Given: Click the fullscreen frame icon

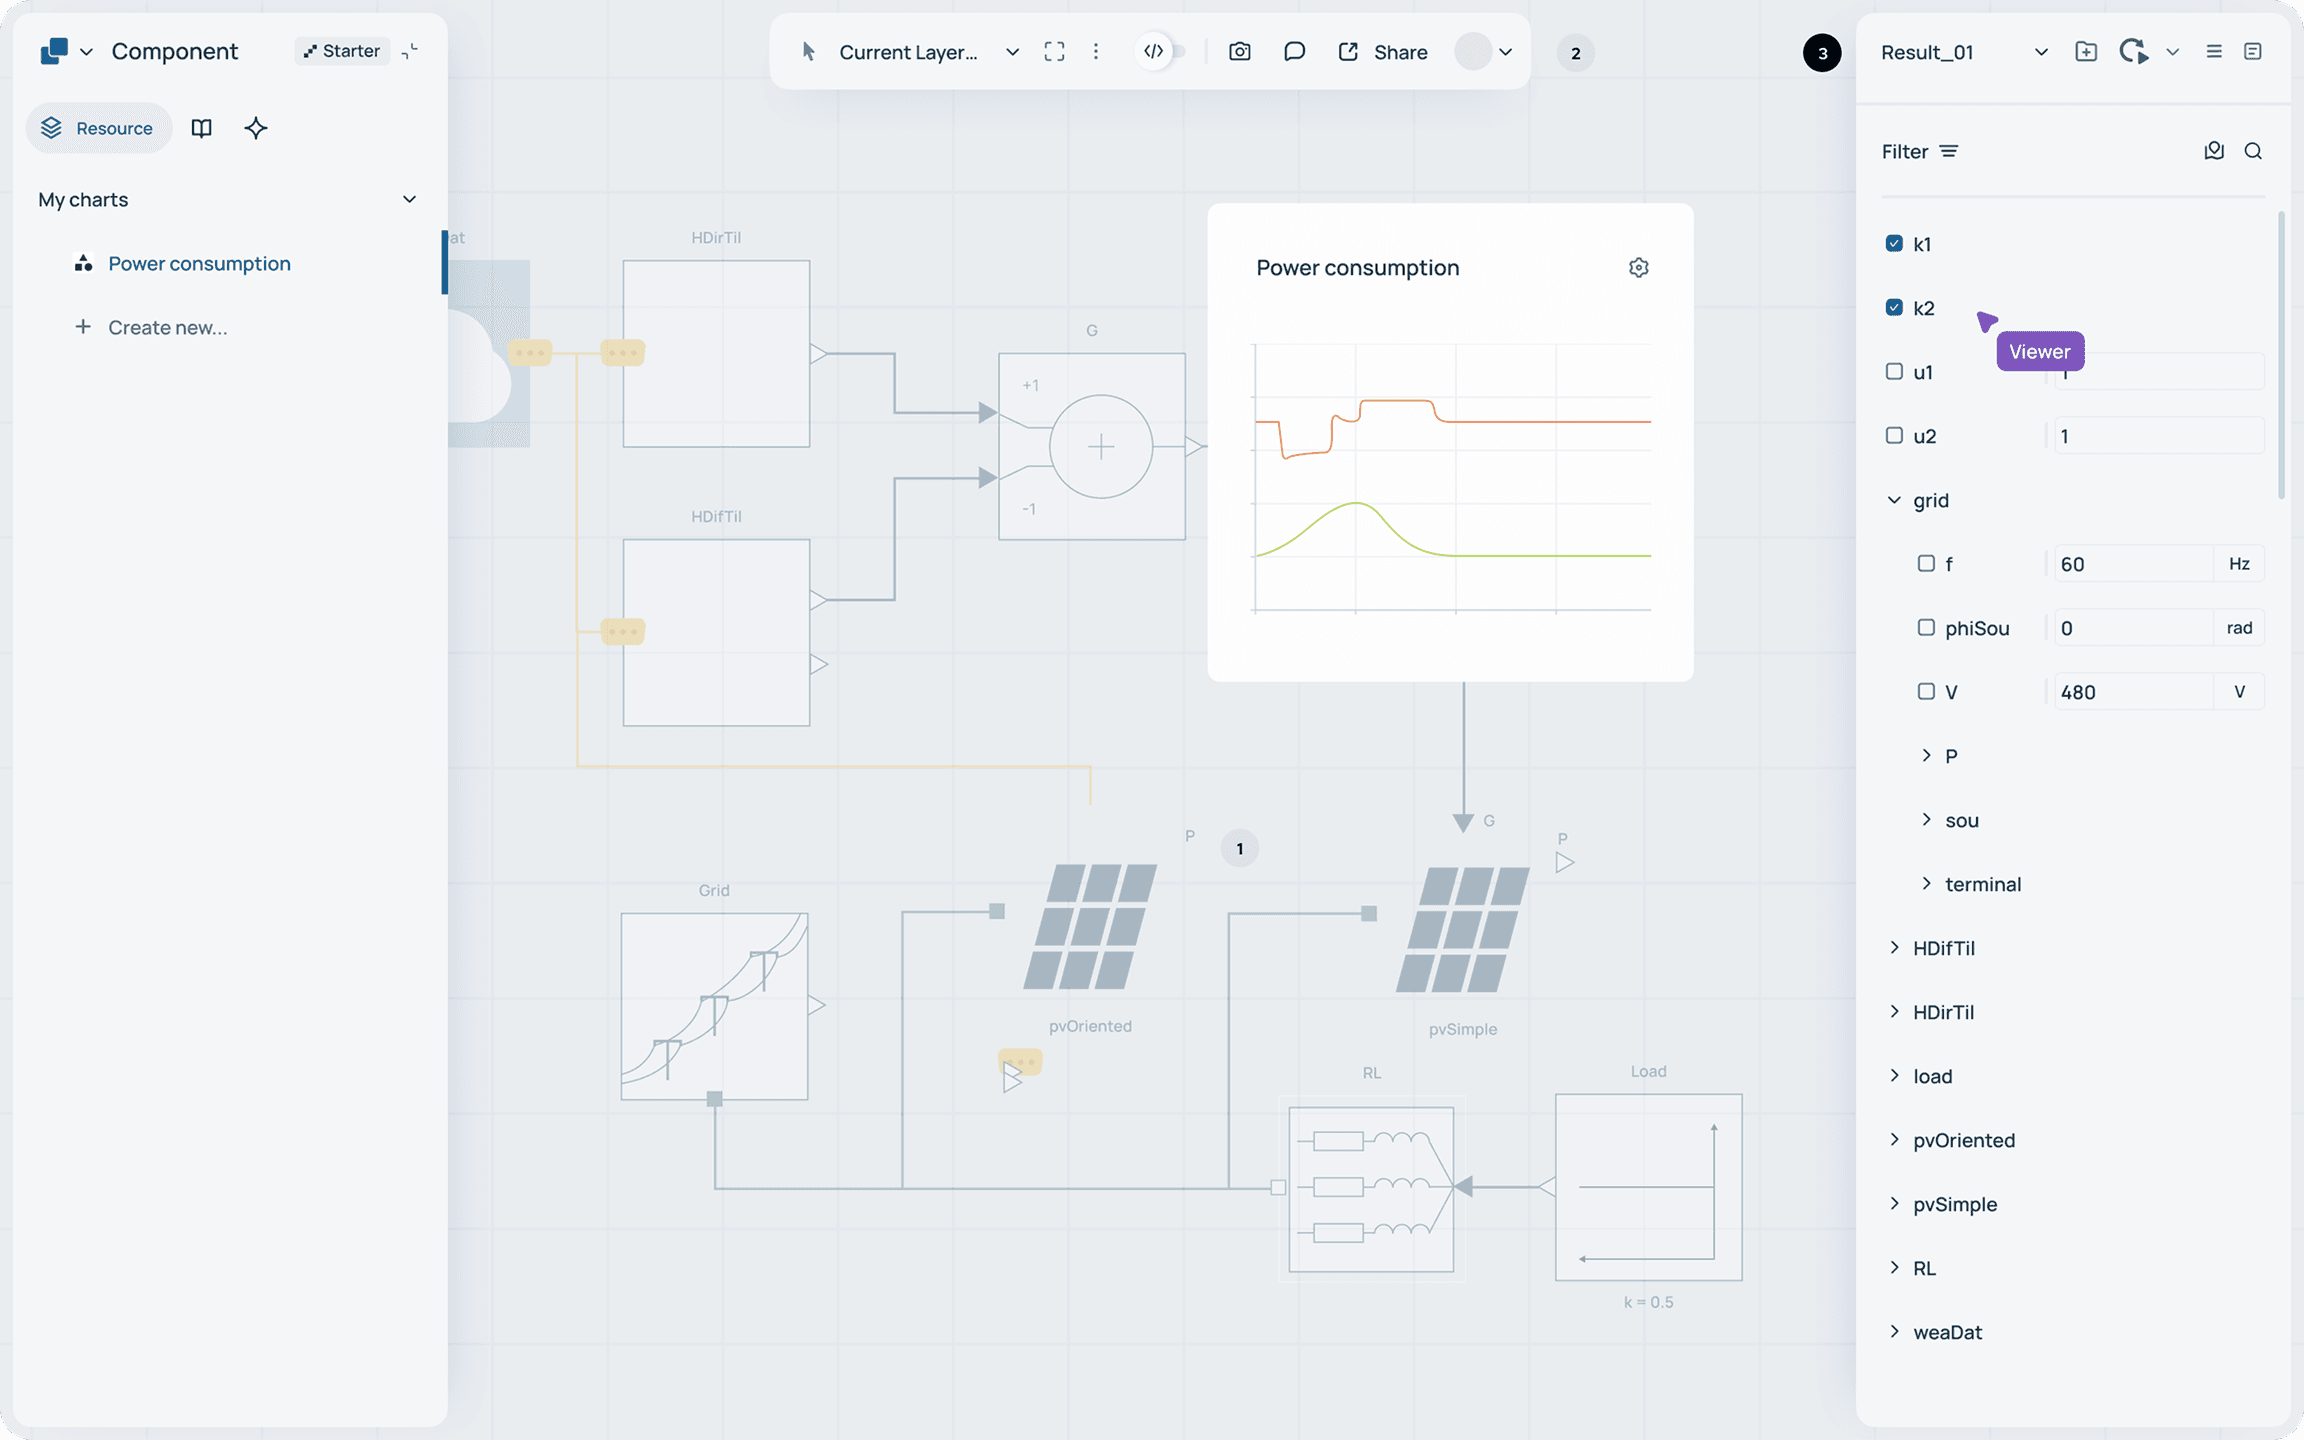Looking at the screenshot, I should click(1054, 52).
